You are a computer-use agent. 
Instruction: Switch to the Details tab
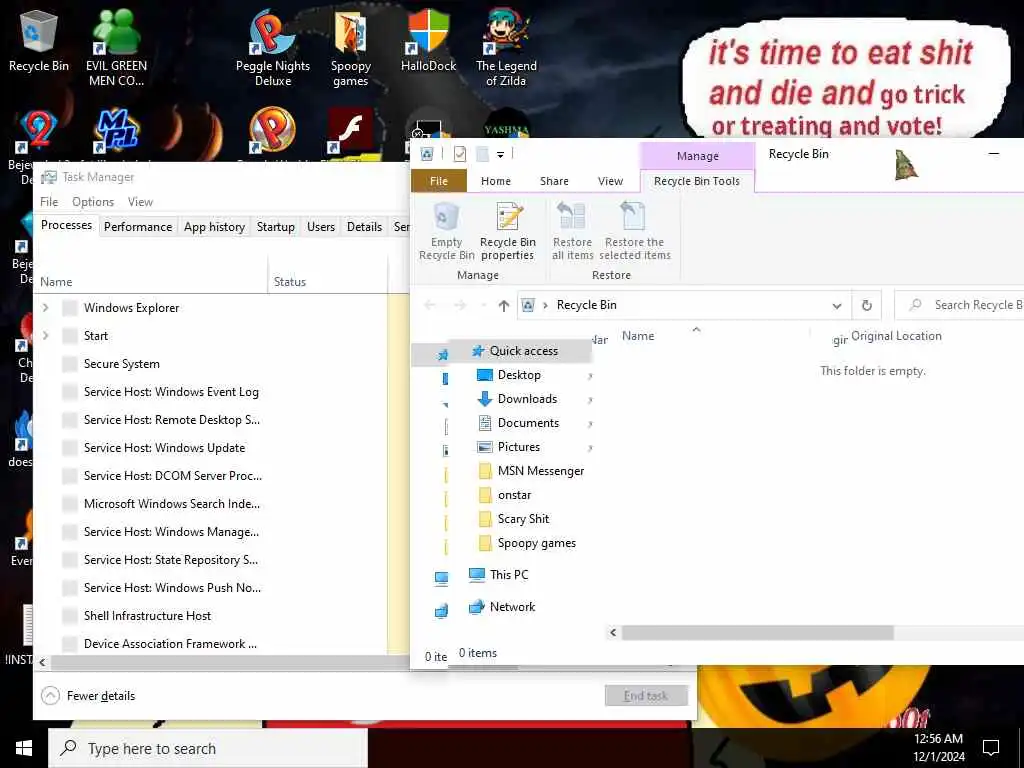point(364,227)
